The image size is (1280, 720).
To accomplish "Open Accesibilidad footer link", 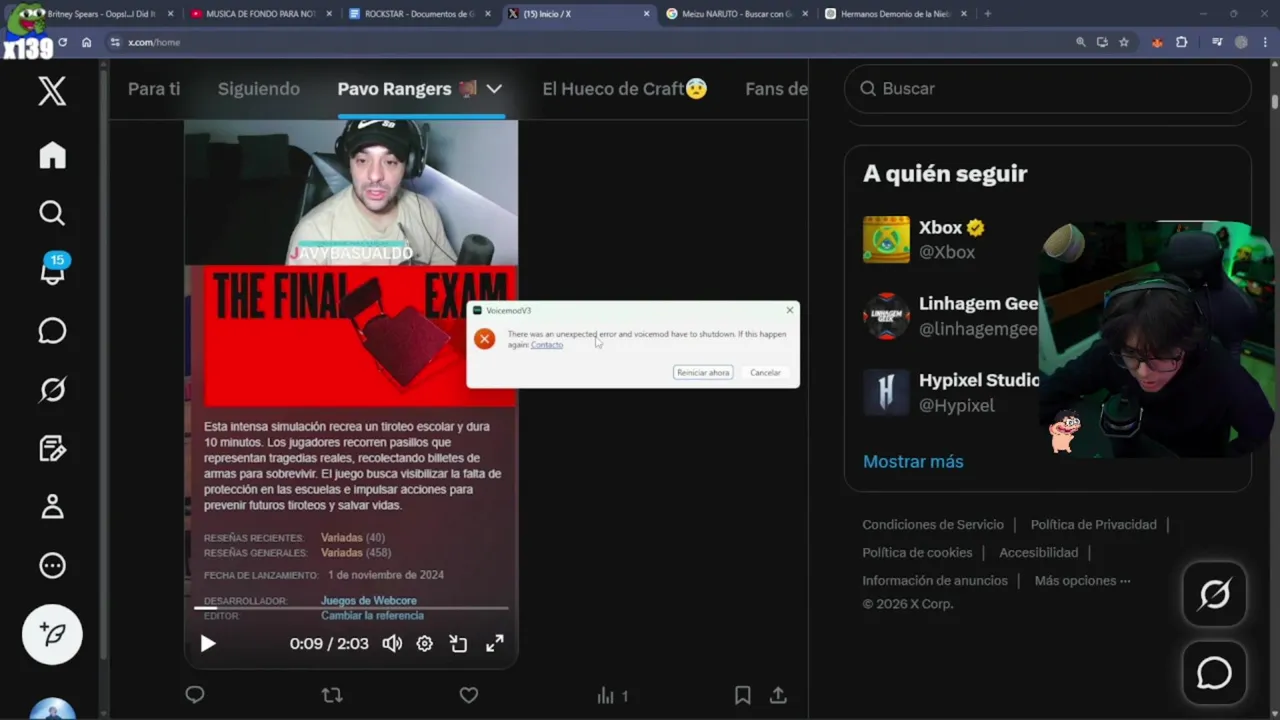I will click(x=1038, y=552).
